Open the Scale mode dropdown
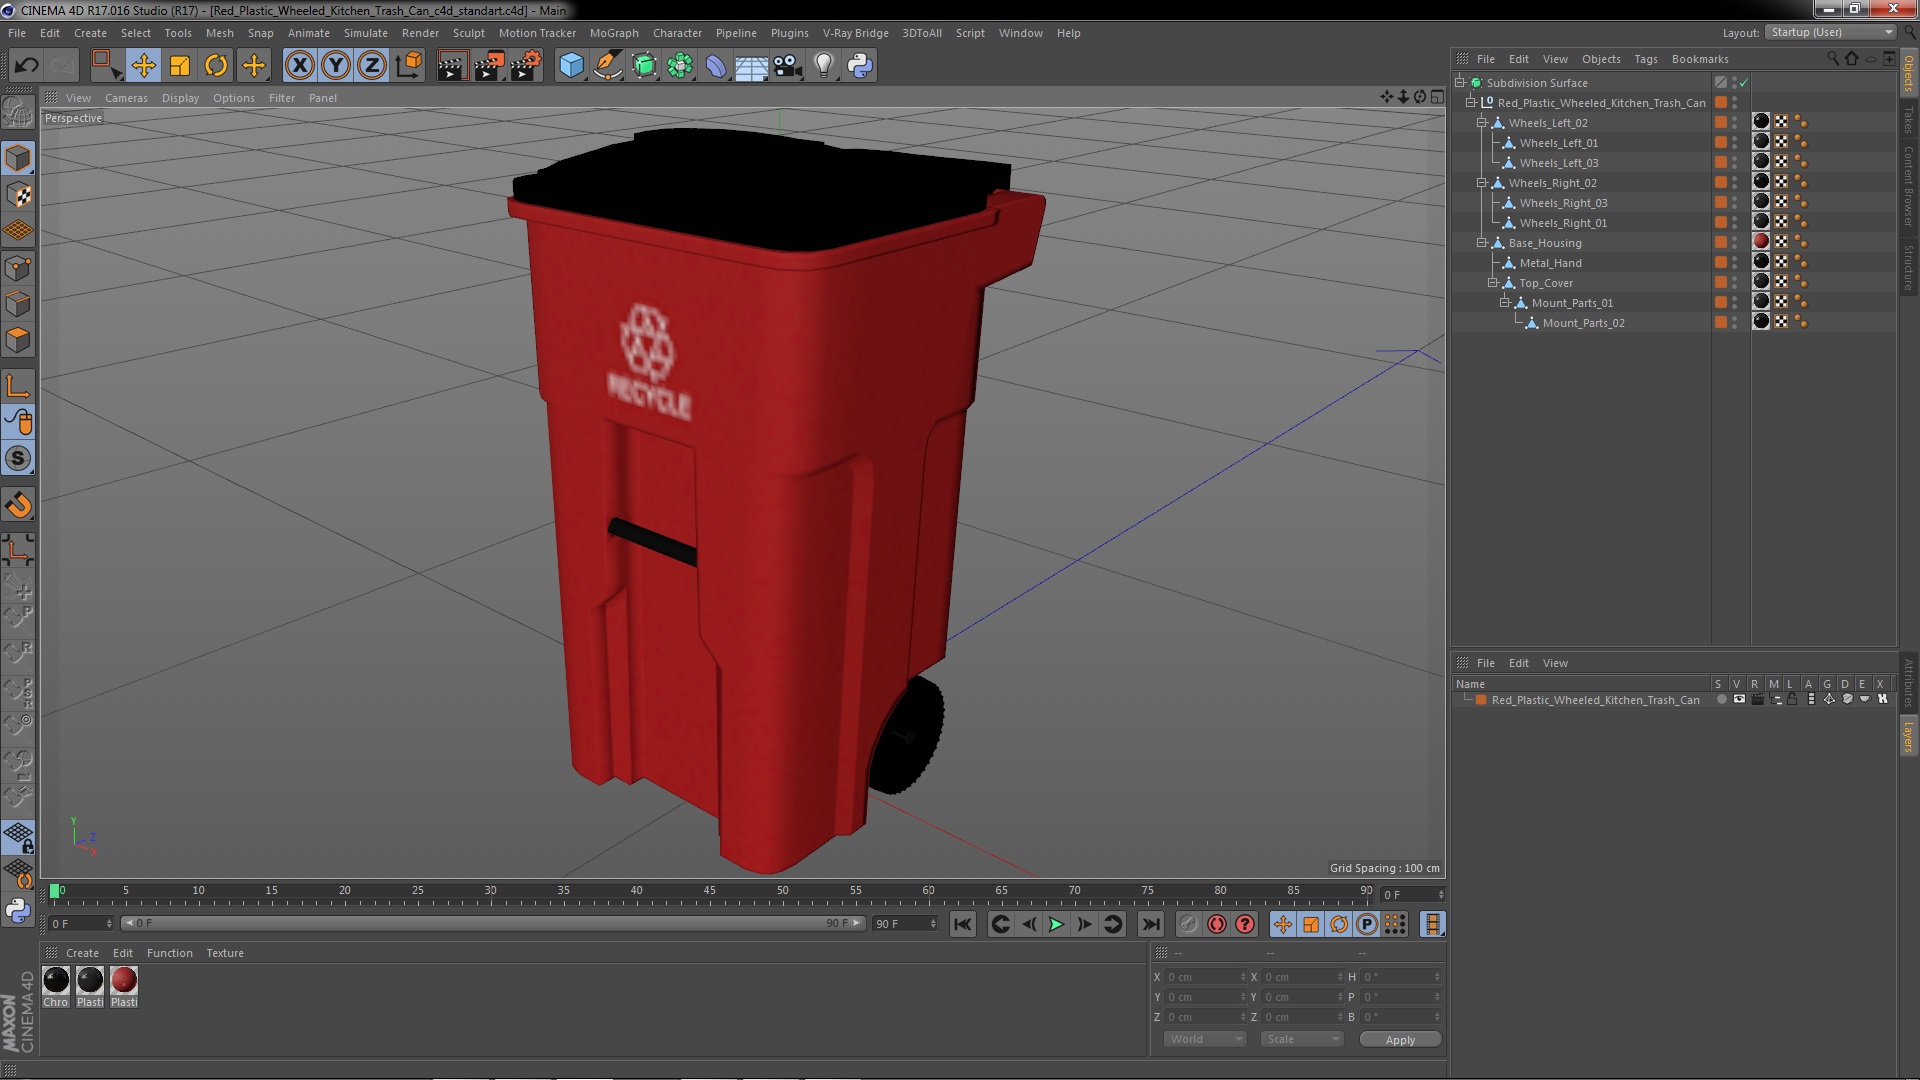Screen dimensions: 1920x1080 [1302, 1040]
